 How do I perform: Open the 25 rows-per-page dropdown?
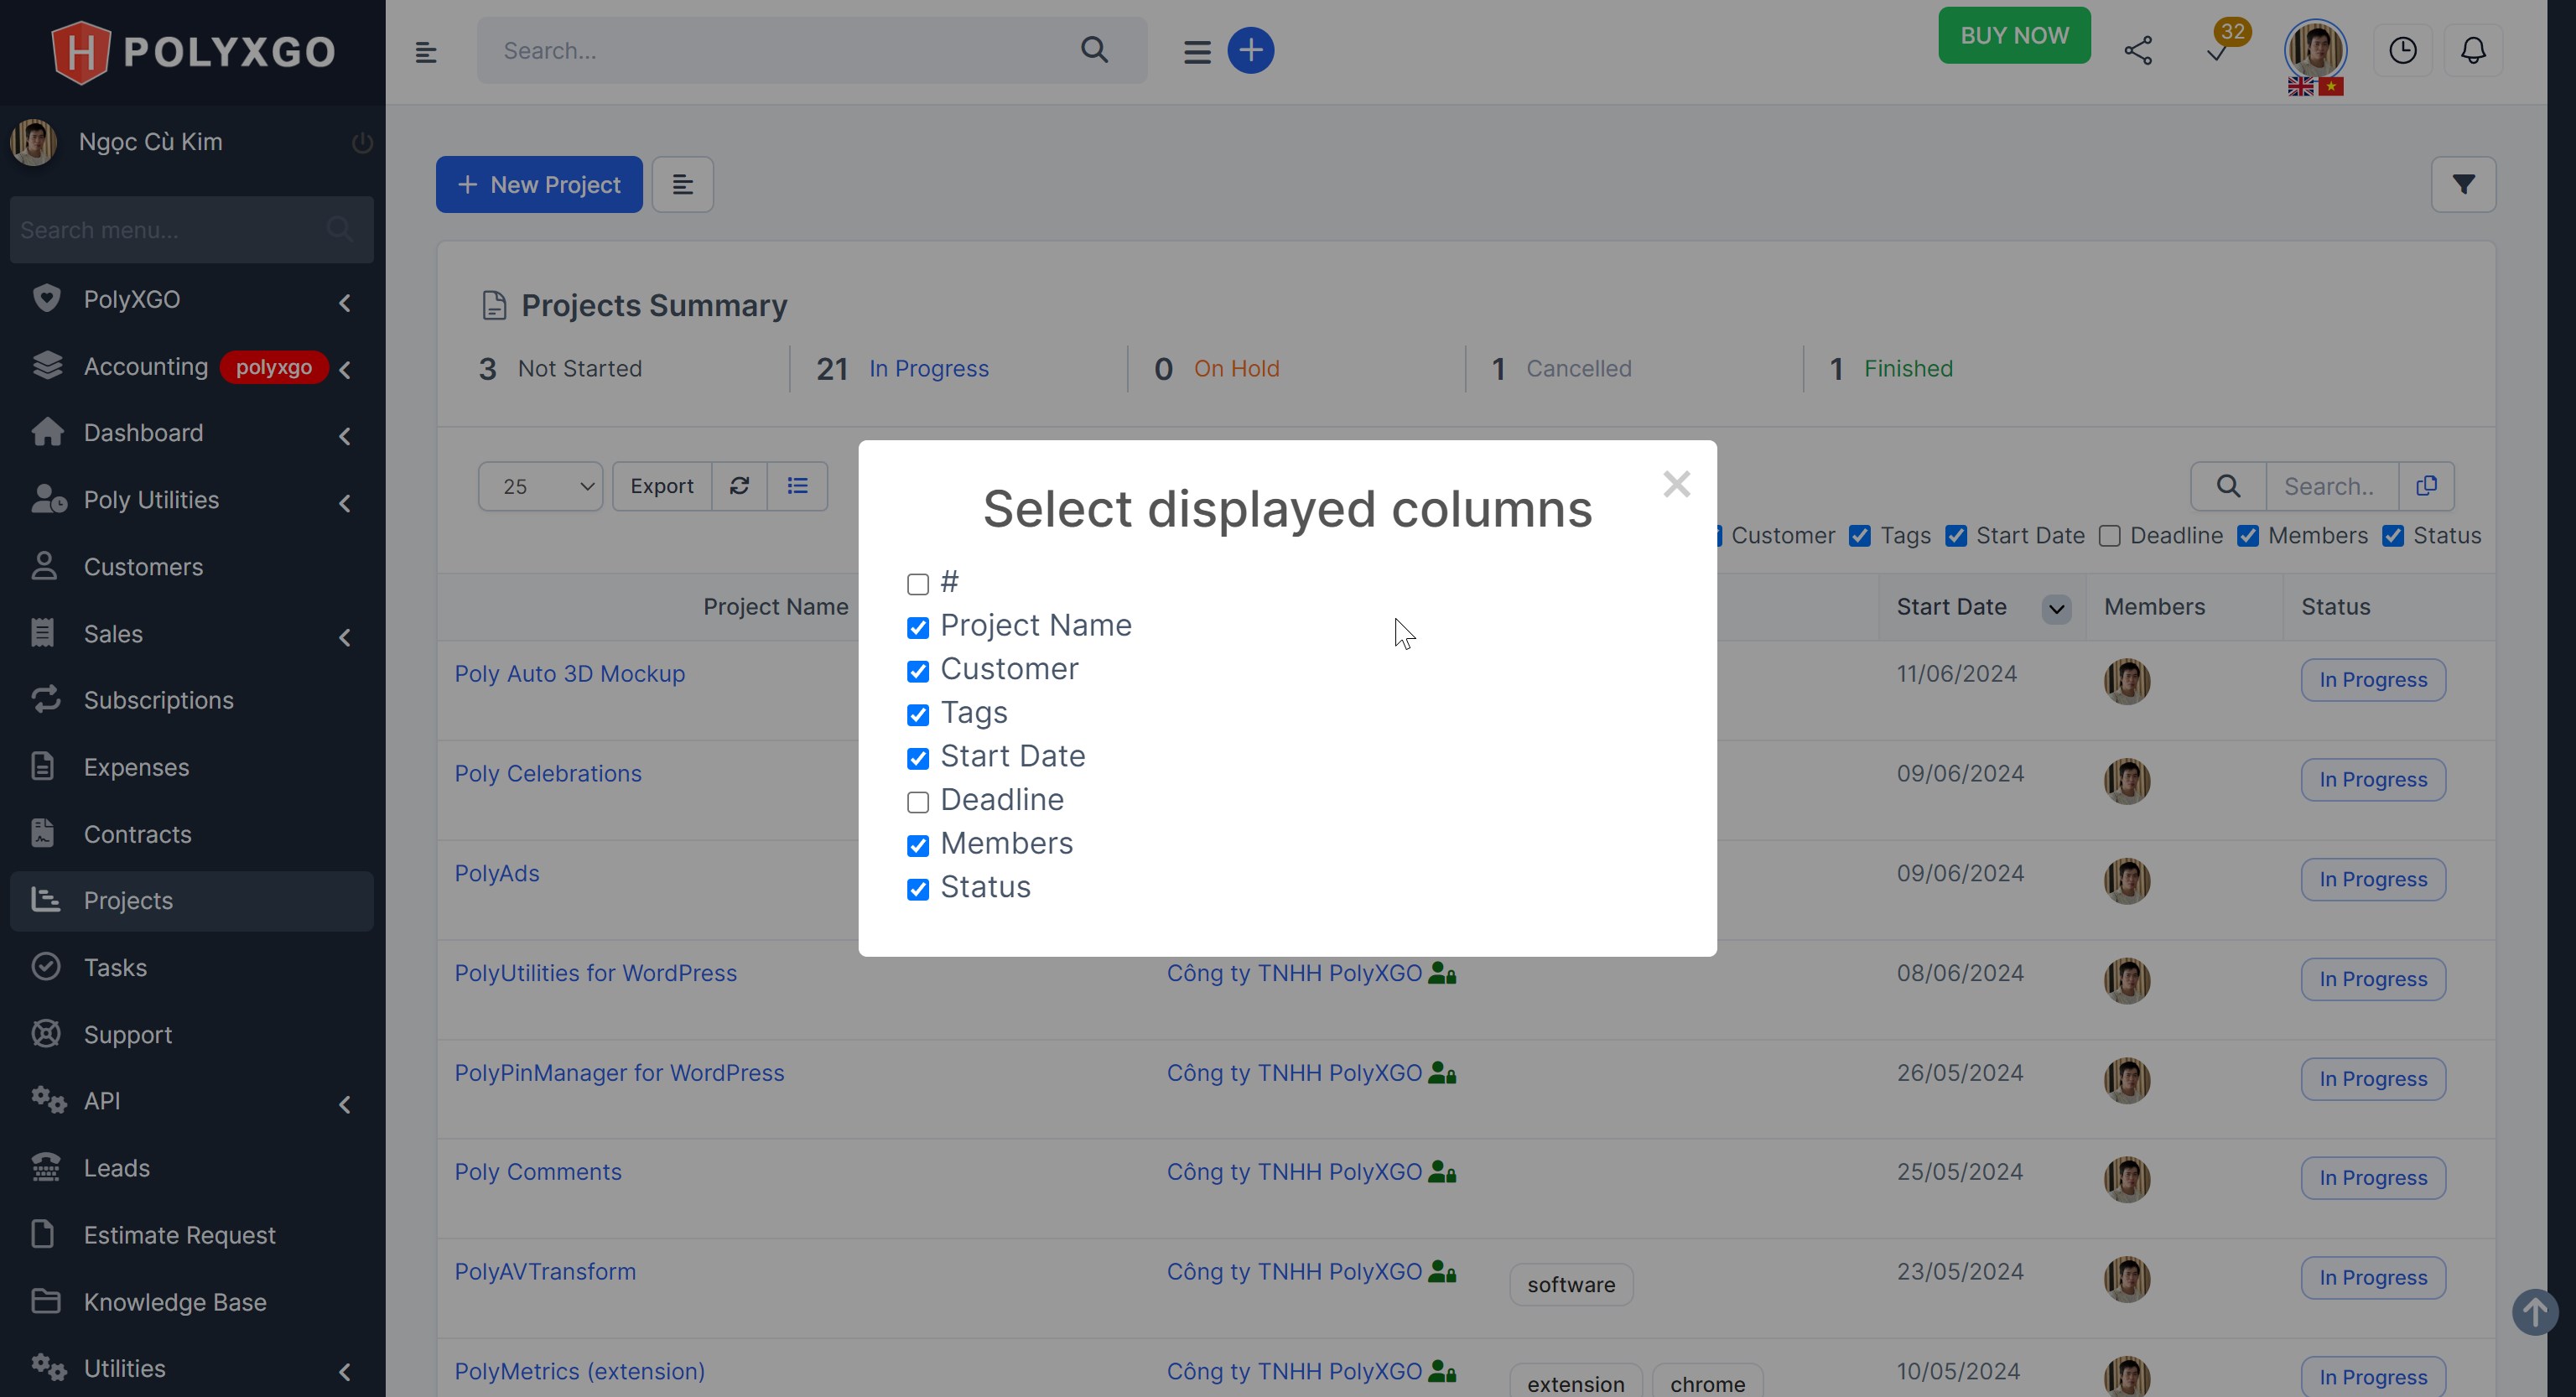click(x=540, y=486)
